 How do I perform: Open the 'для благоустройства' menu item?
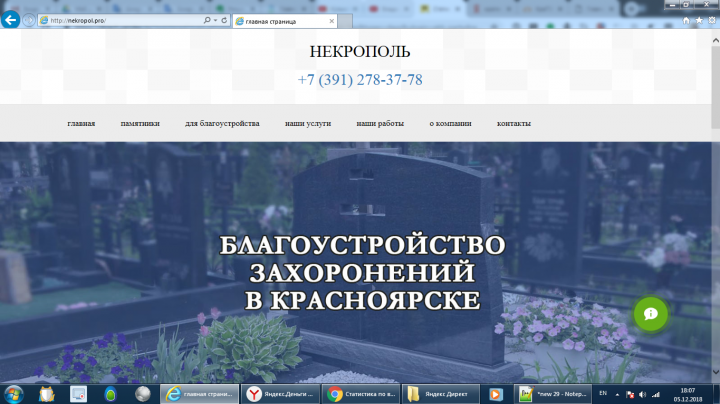(222, 123)
